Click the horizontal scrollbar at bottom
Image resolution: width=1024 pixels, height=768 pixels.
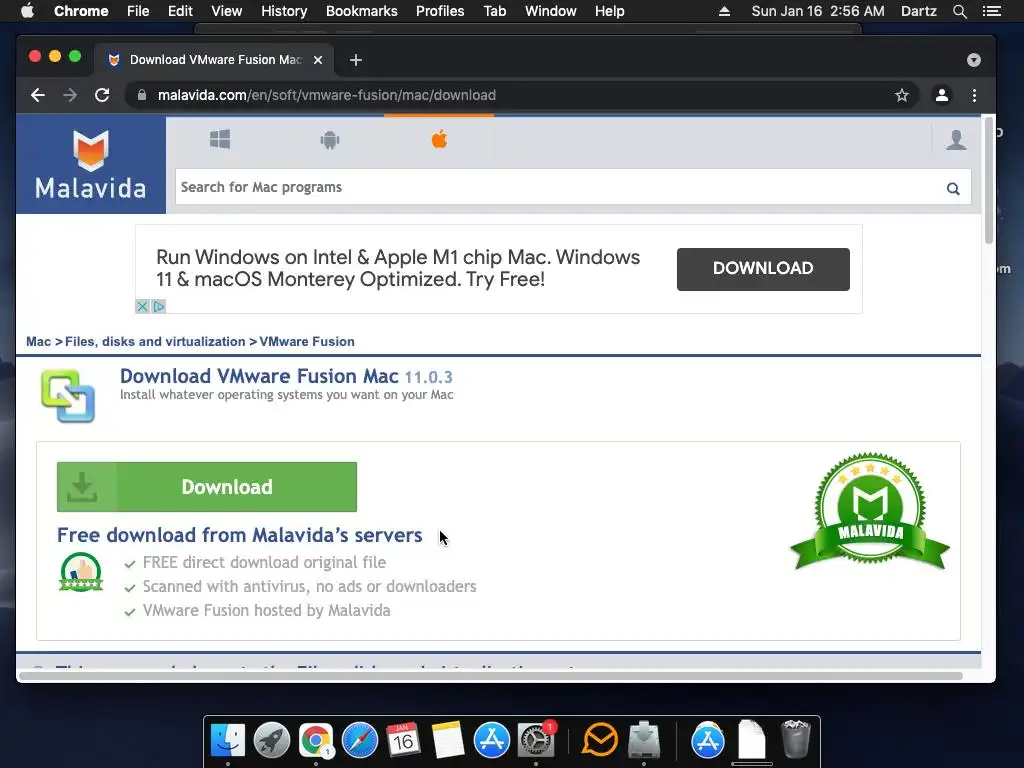[x=491, y=676]
